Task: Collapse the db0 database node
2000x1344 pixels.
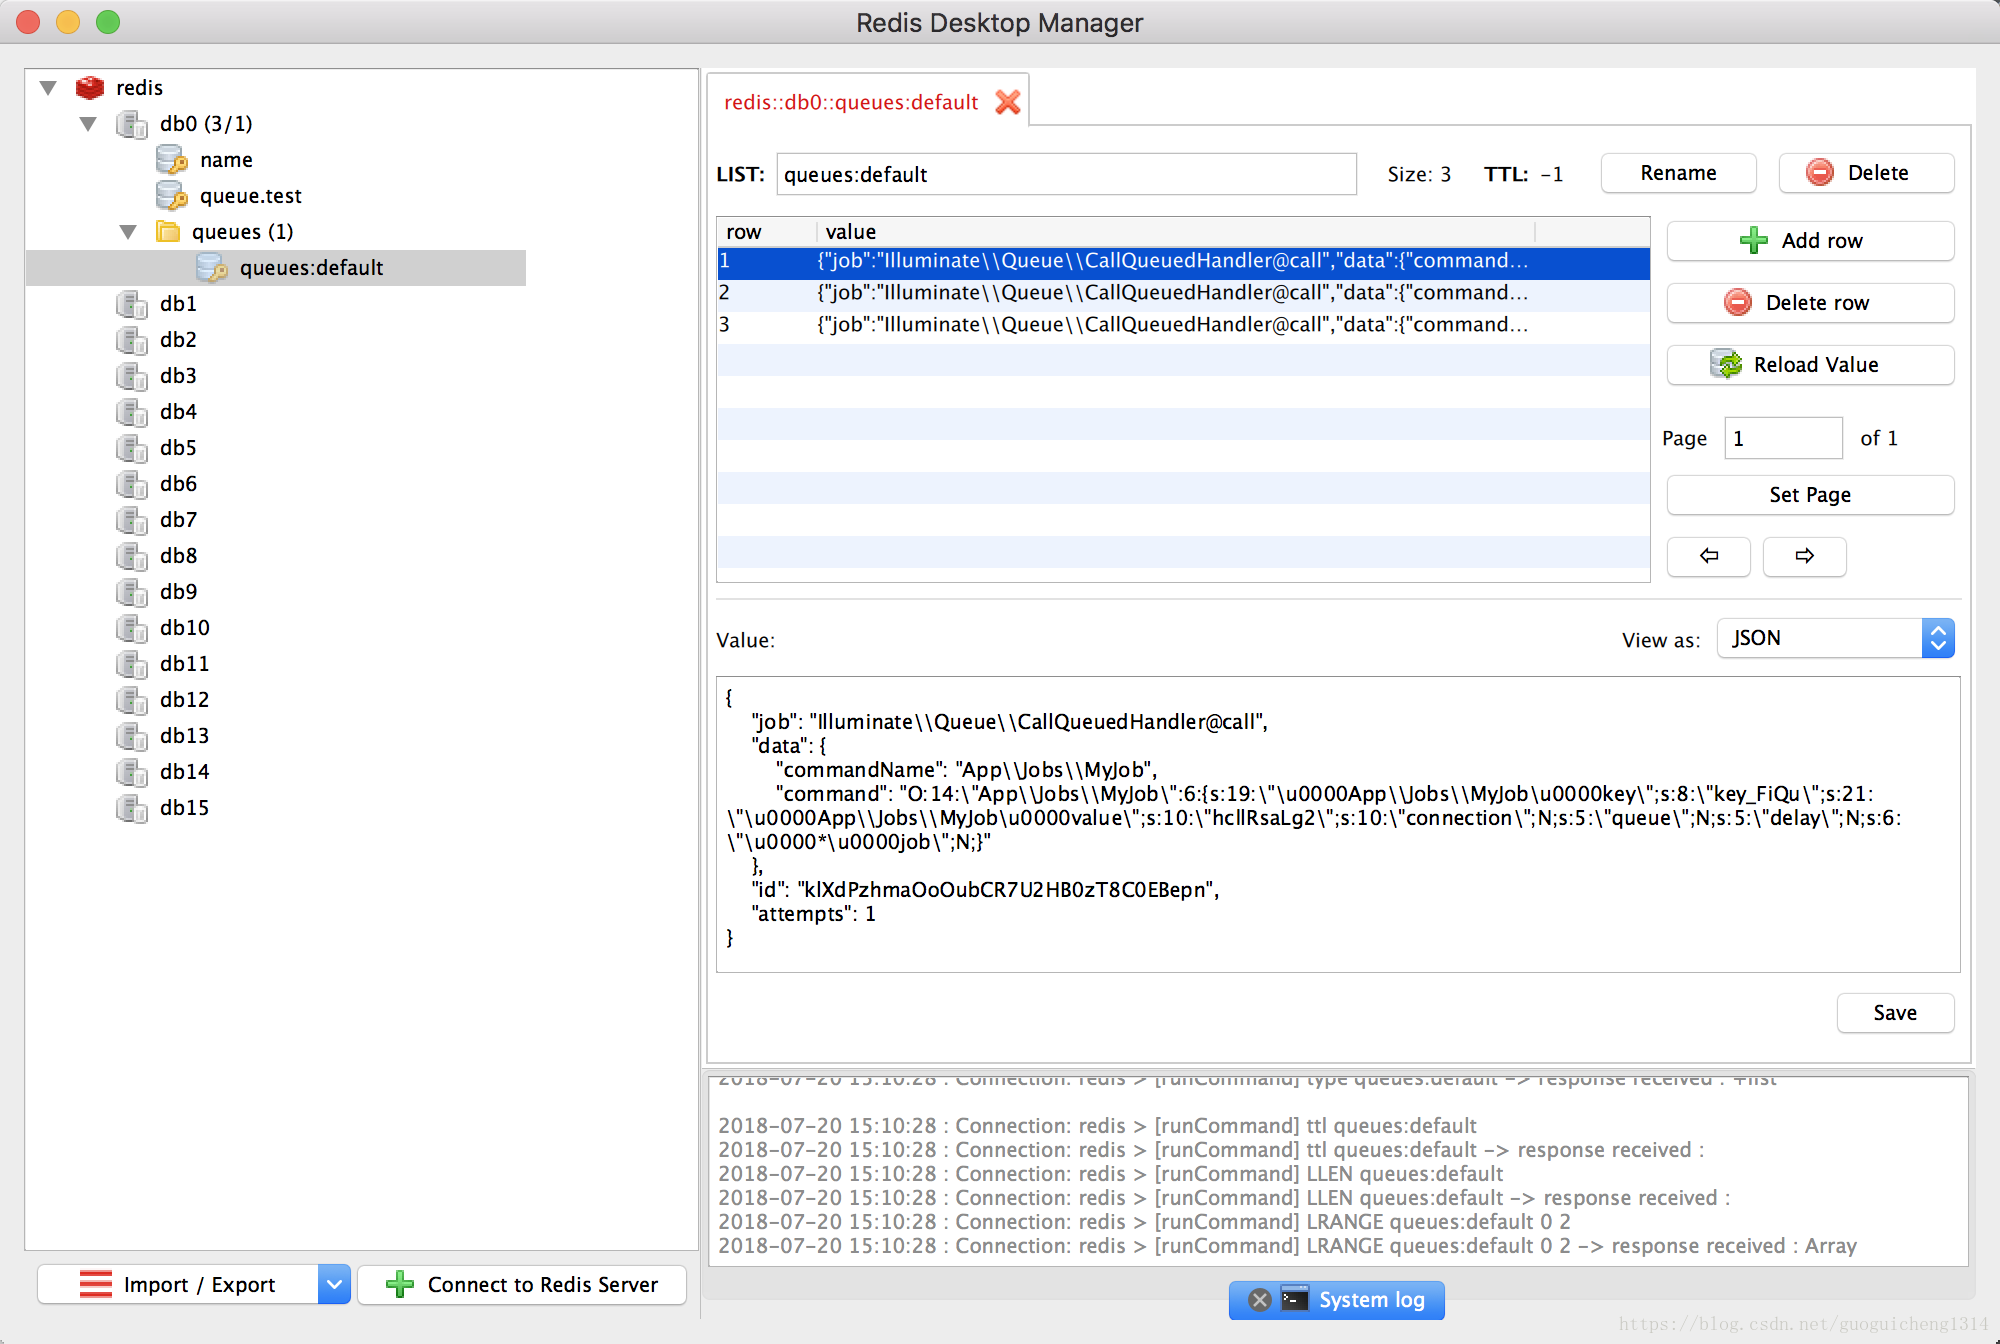Action: click(88, 124)
